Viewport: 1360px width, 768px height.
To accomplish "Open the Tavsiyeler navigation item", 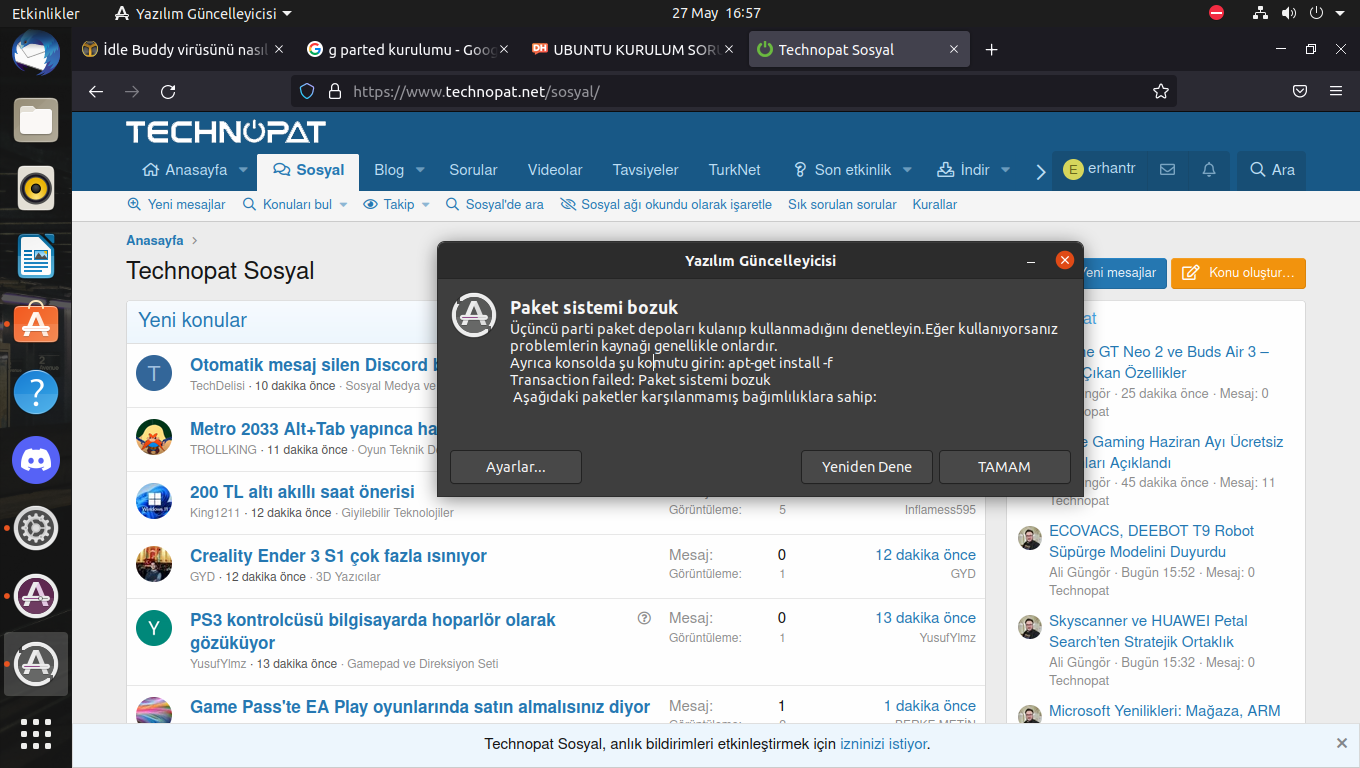I will [645, 170].
